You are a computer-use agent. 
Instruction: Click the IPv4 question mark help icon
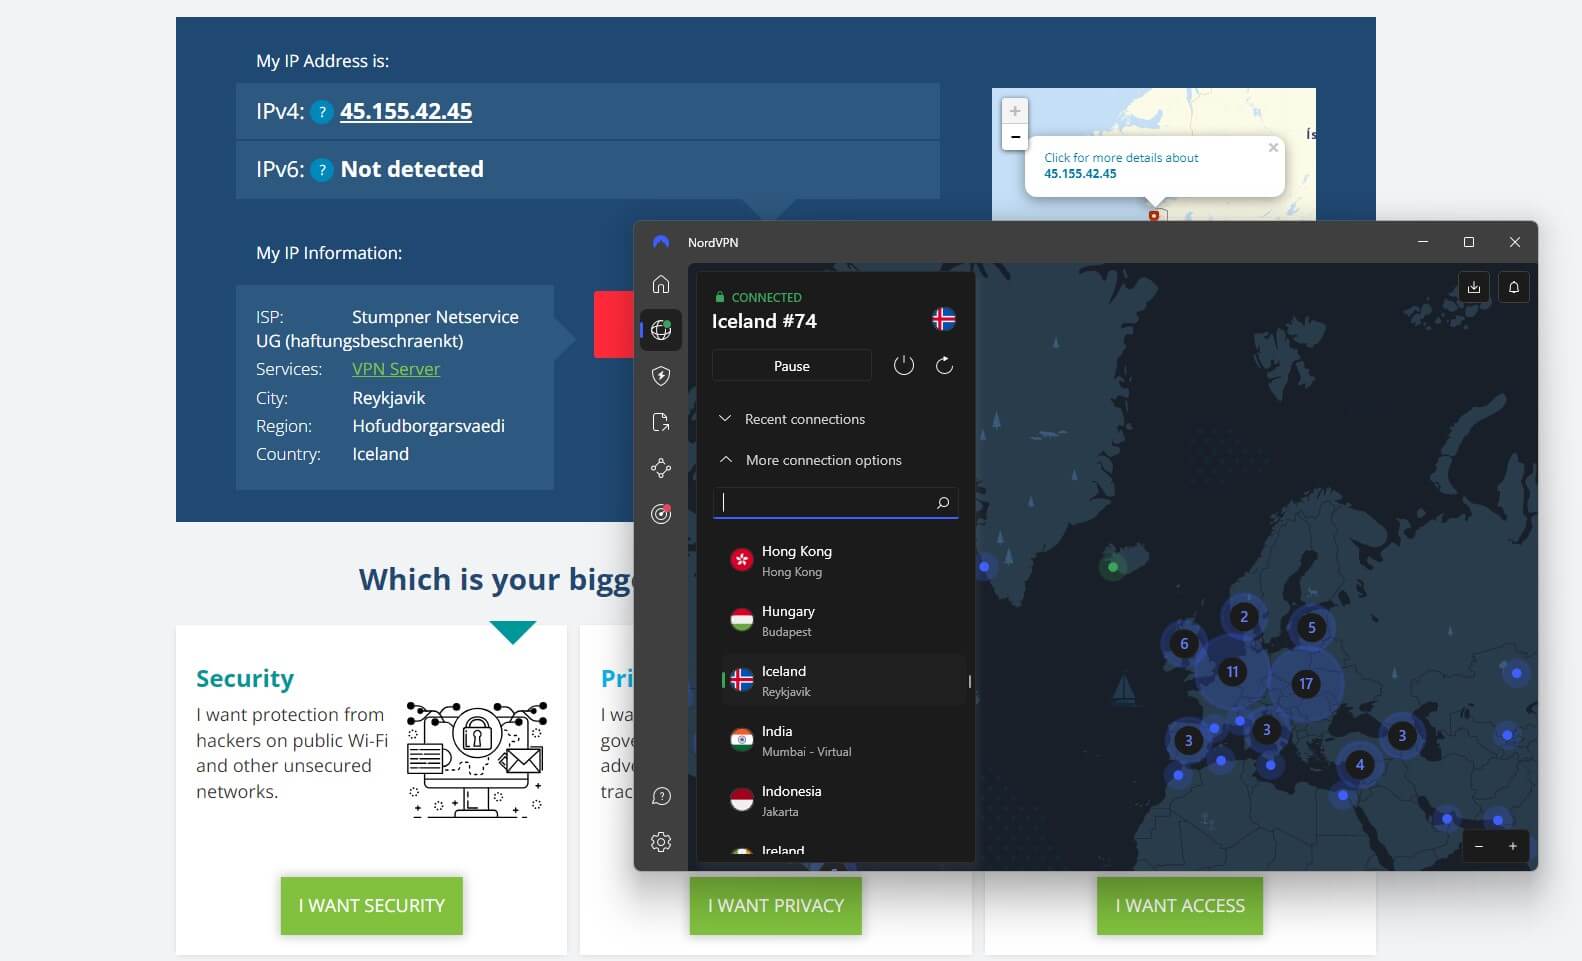point(321,112)
